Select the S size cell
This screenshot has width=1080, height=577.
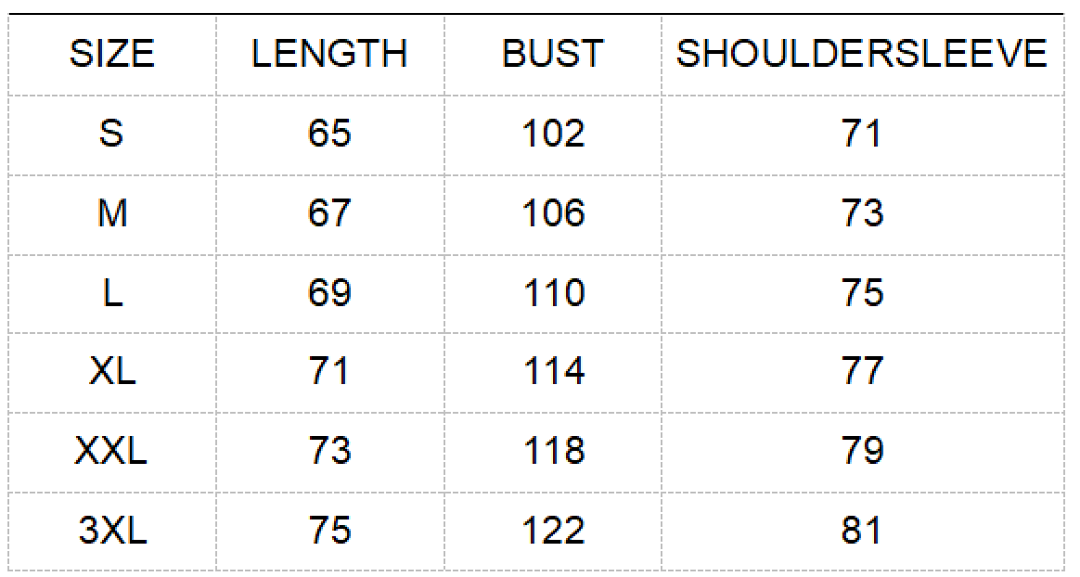click(112, 133)
